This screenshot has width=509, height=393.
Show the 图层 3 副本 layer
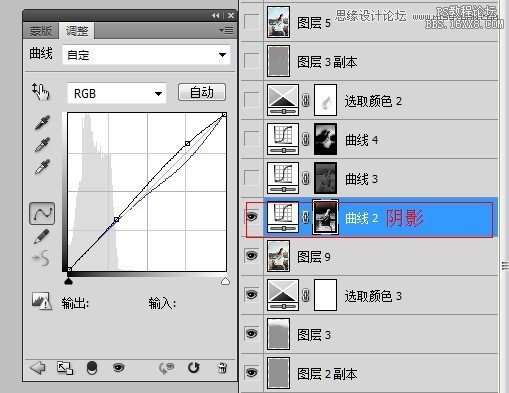[251, 61]
